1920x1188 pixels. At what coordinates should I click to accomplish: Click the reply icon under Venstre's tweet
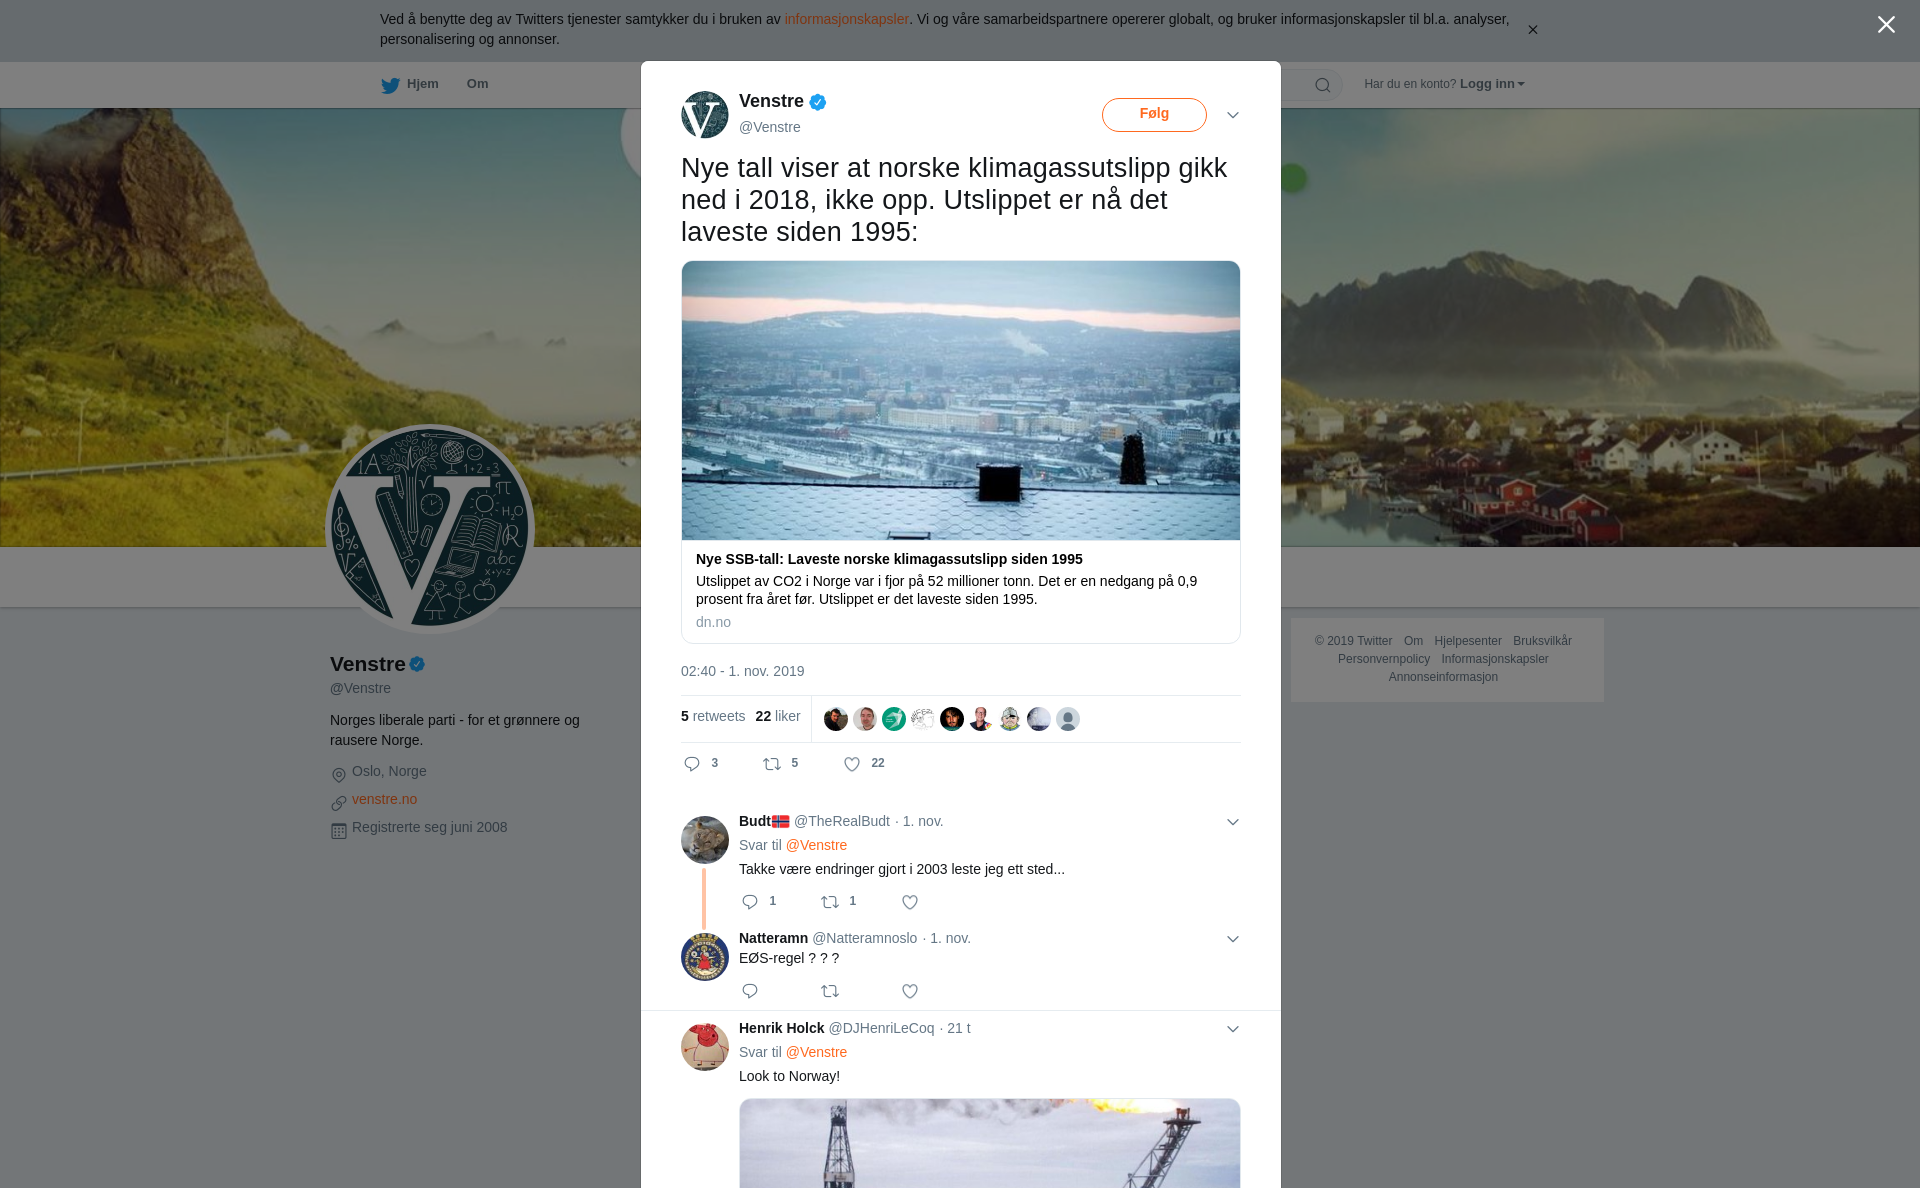692,764
